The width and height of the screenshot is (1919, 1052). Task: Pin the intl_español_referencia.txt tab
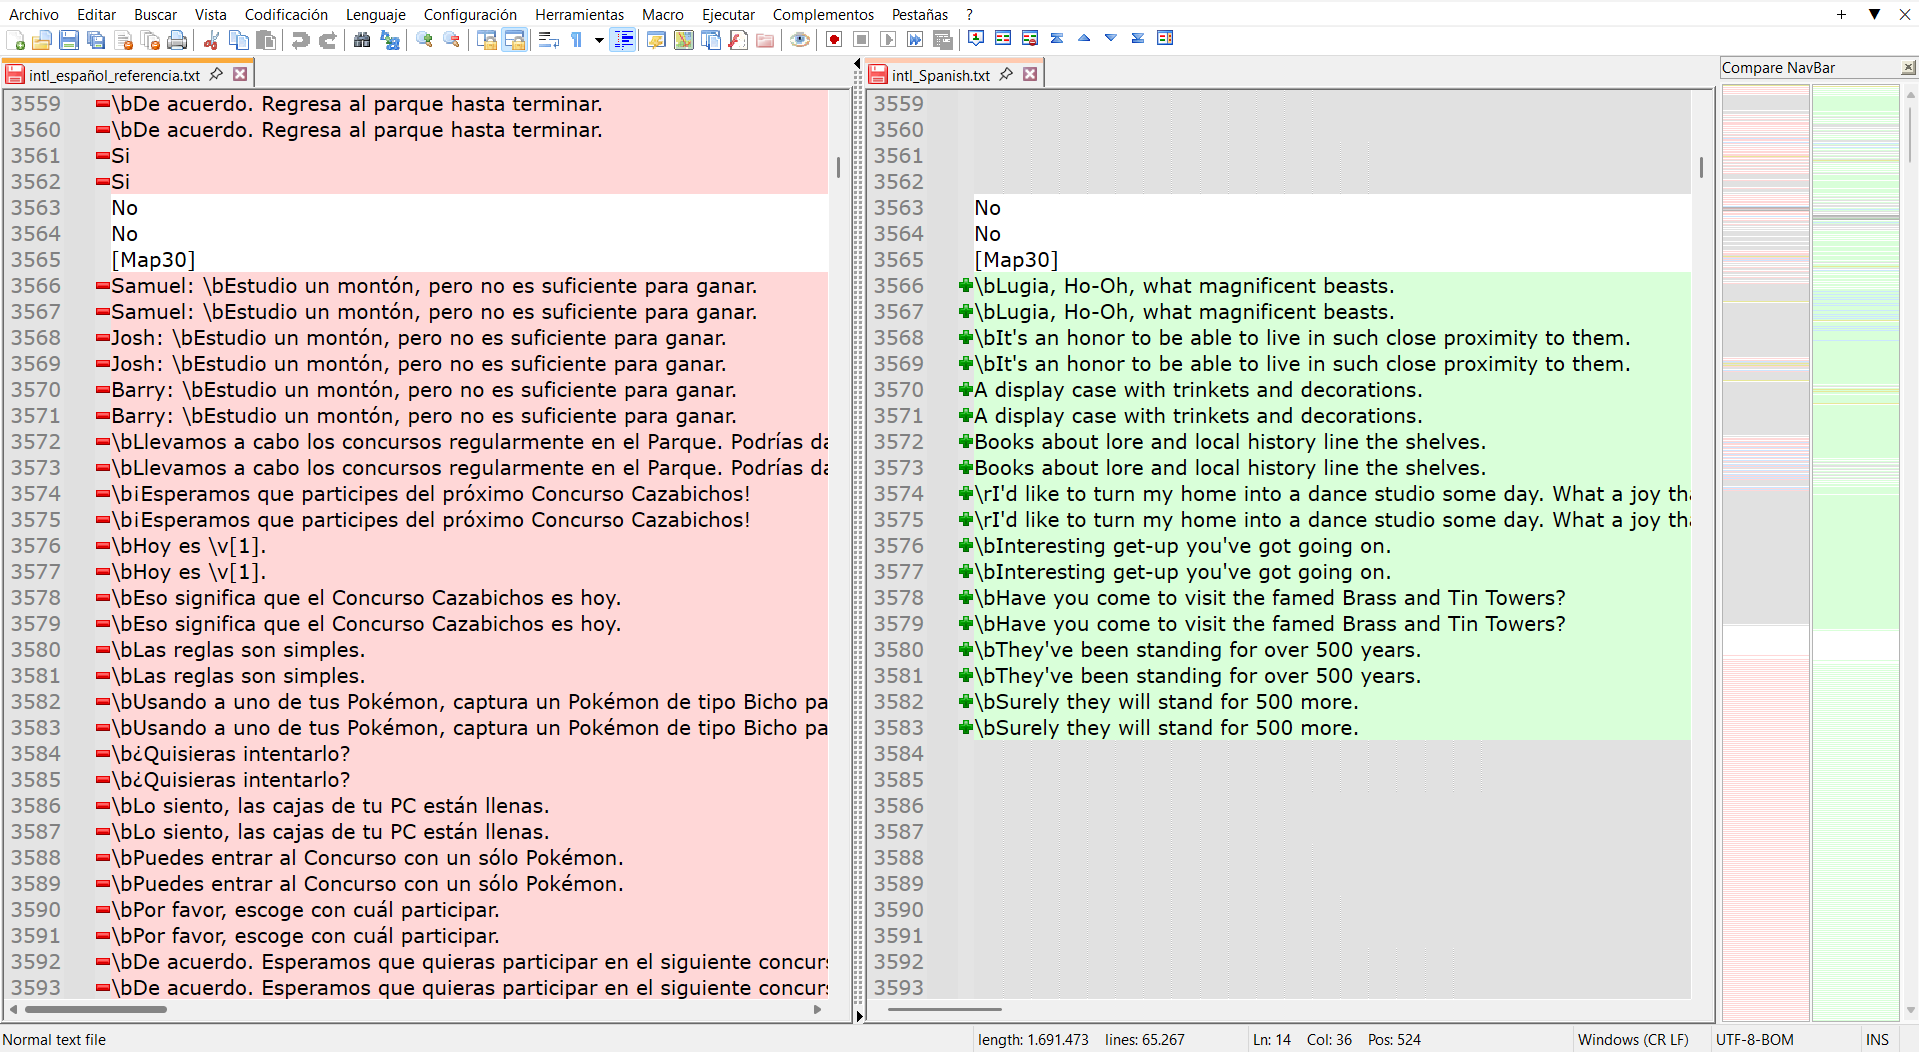pyautogui.click(x=216, y=74)
